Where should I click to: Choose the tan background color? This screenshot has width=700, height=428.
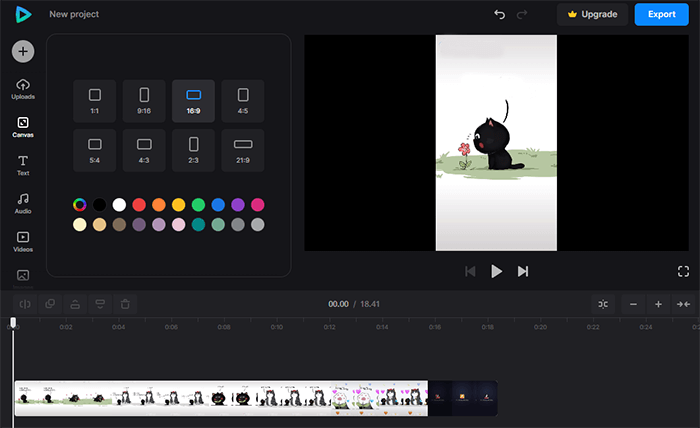point(100,224)
